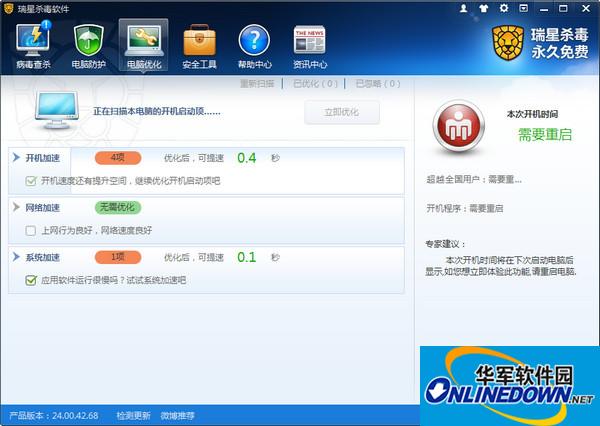Switch to the 电脑优化 tab
The height and width of the screenshot is (426, 600).
(x=144, y=45)
